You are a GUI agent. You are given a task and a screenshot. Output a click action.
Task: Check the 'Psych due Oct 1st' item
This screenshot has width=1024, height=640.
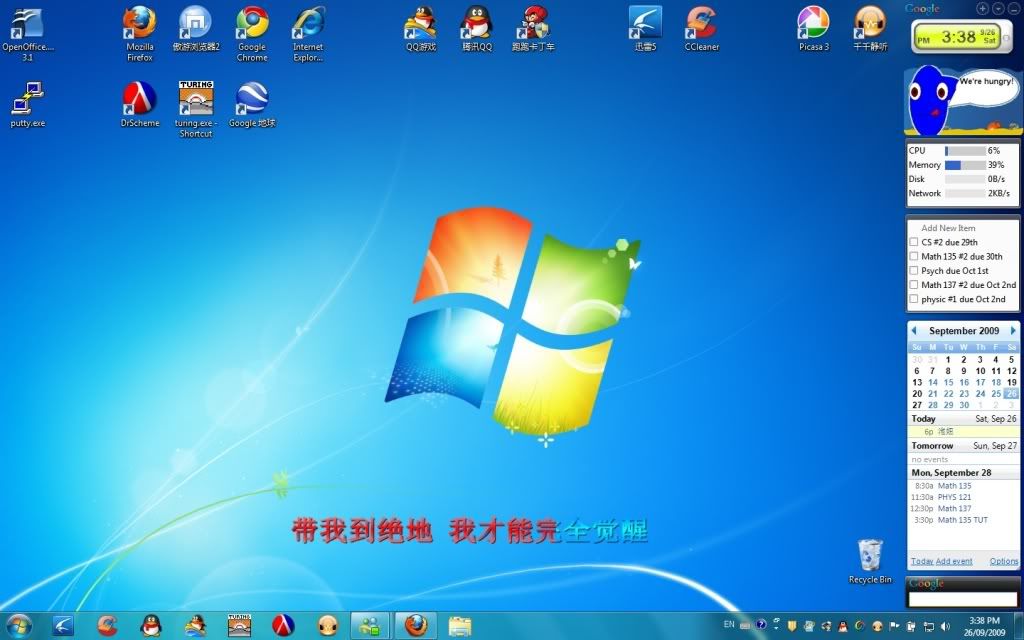click(914, 270)
